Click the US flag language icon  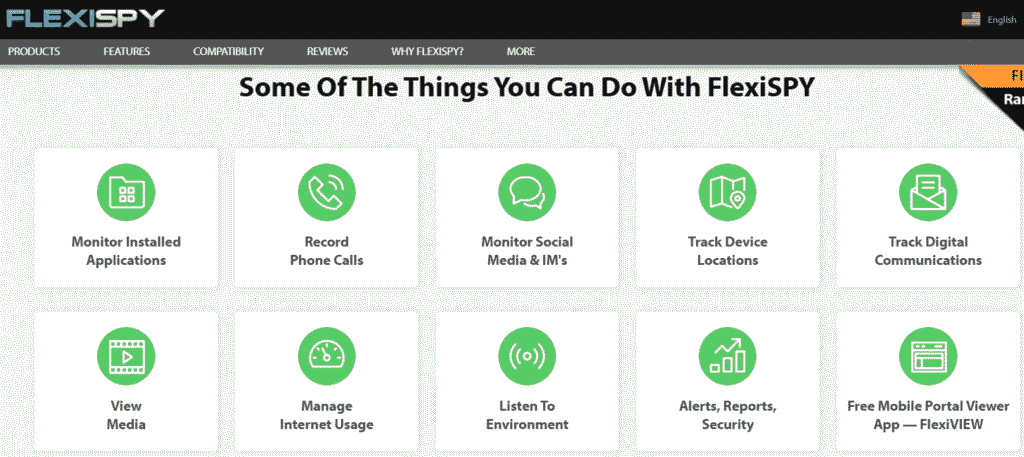(x=970, y=20)
